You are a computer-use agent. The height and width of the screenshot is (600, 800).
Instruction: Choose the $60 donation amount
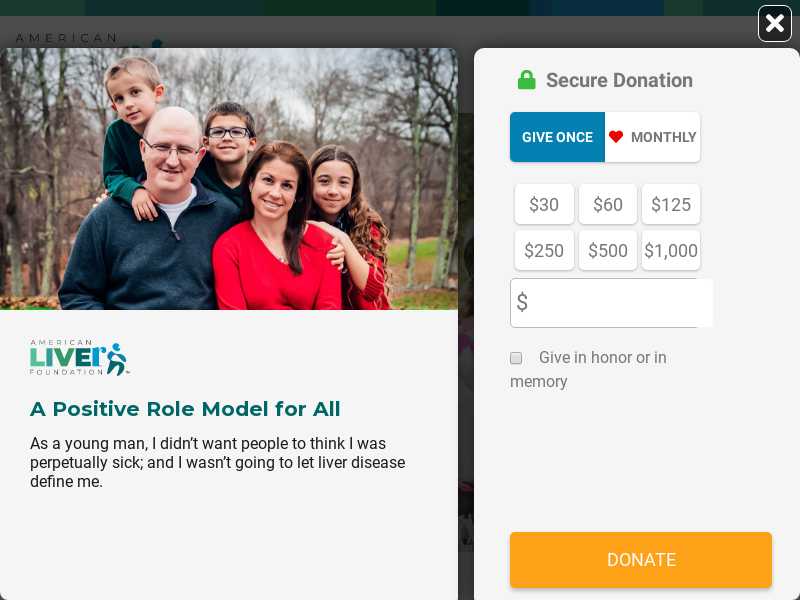tap(608, 204)
